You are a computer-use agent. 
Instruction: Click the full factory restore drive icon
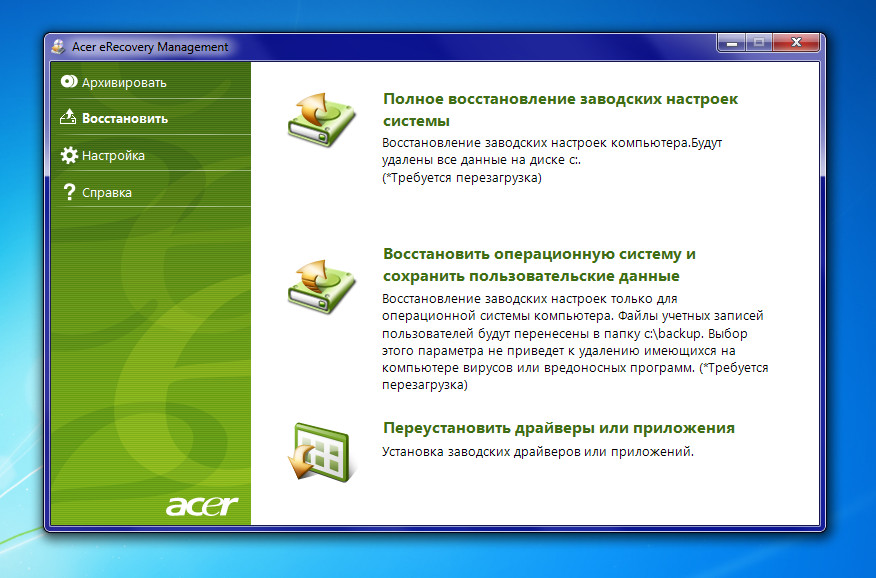(x=321, y=120)
